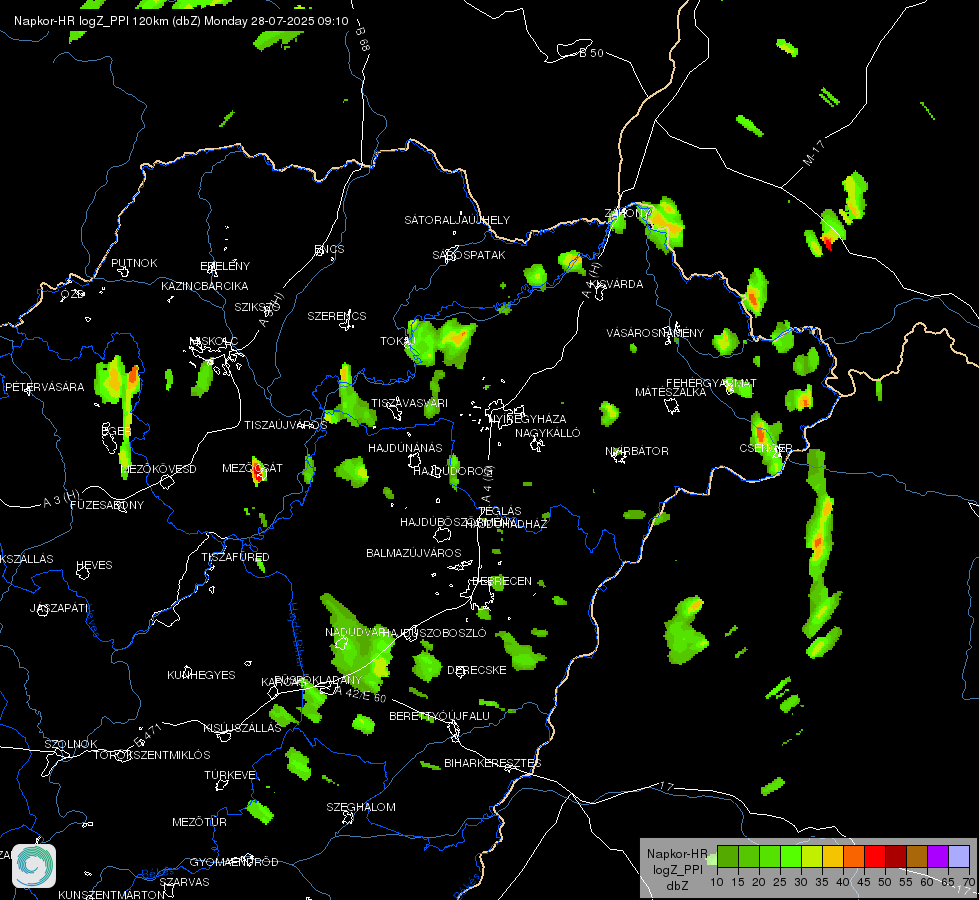The height and width of the screenshot is (900, 979).
Task: Click the MEZŐKÖVESD label
Action: click(159, 469)
